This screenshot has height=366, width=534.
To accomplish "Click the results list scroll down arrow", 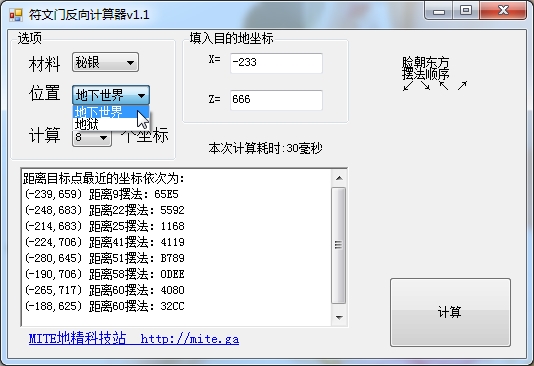I will (x=339, y=317).
